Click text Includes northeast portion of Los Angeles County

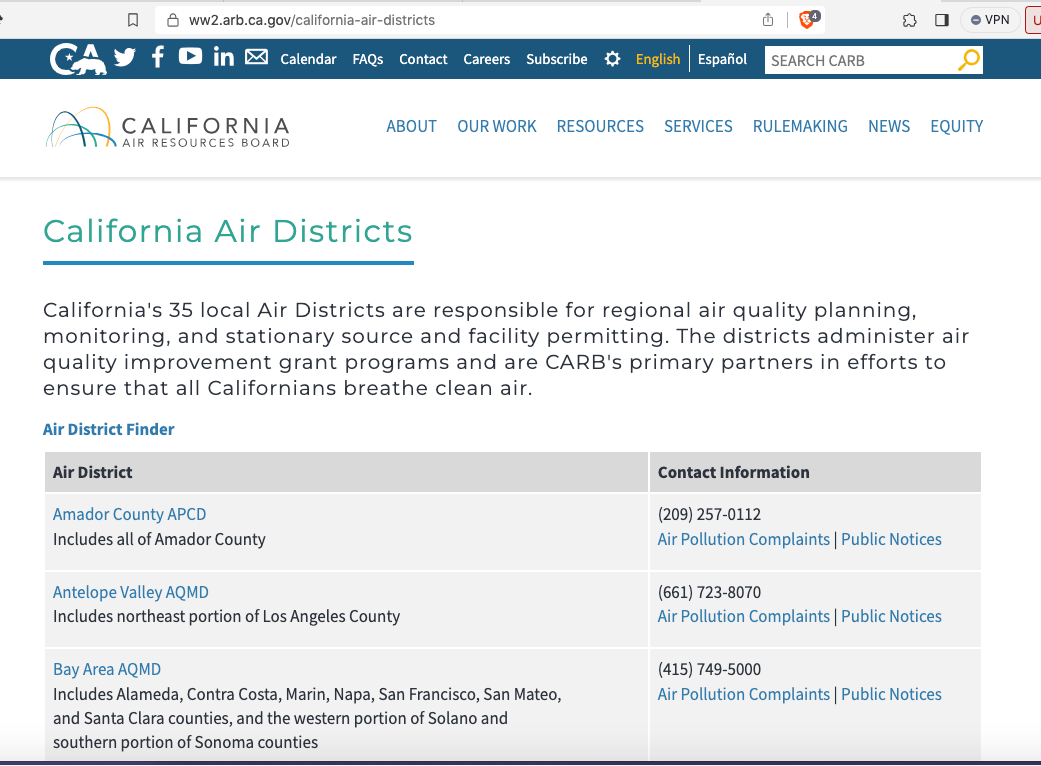coord(226,616)
